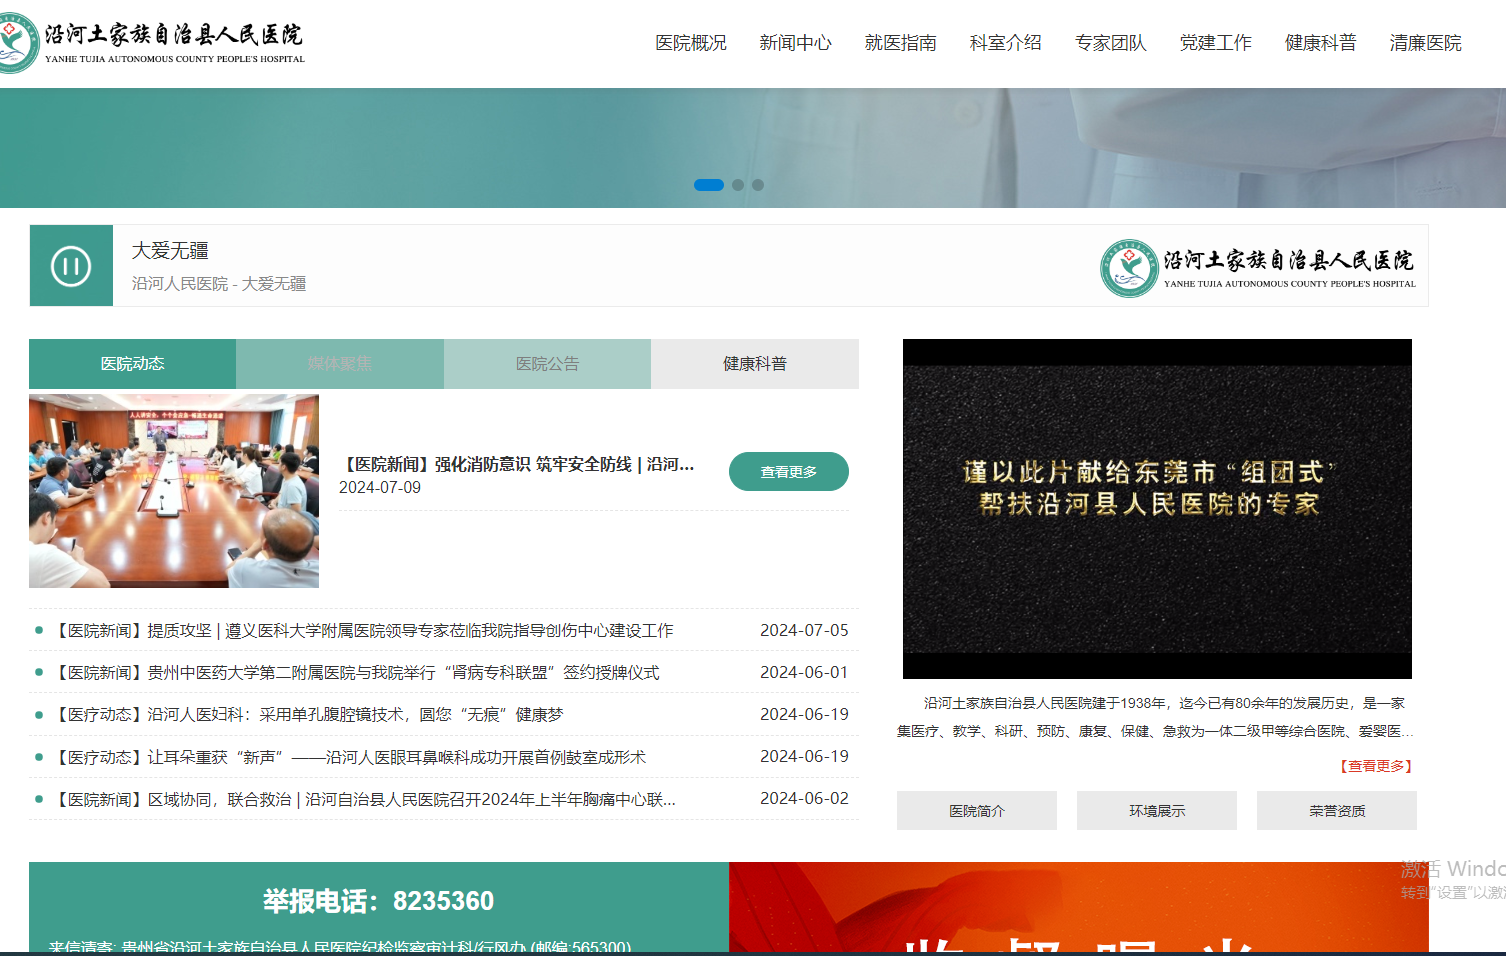This screenshot has height=956, width=1506.
Task: Select the second banner carousel dot
Action: click(x=738, y=185)
